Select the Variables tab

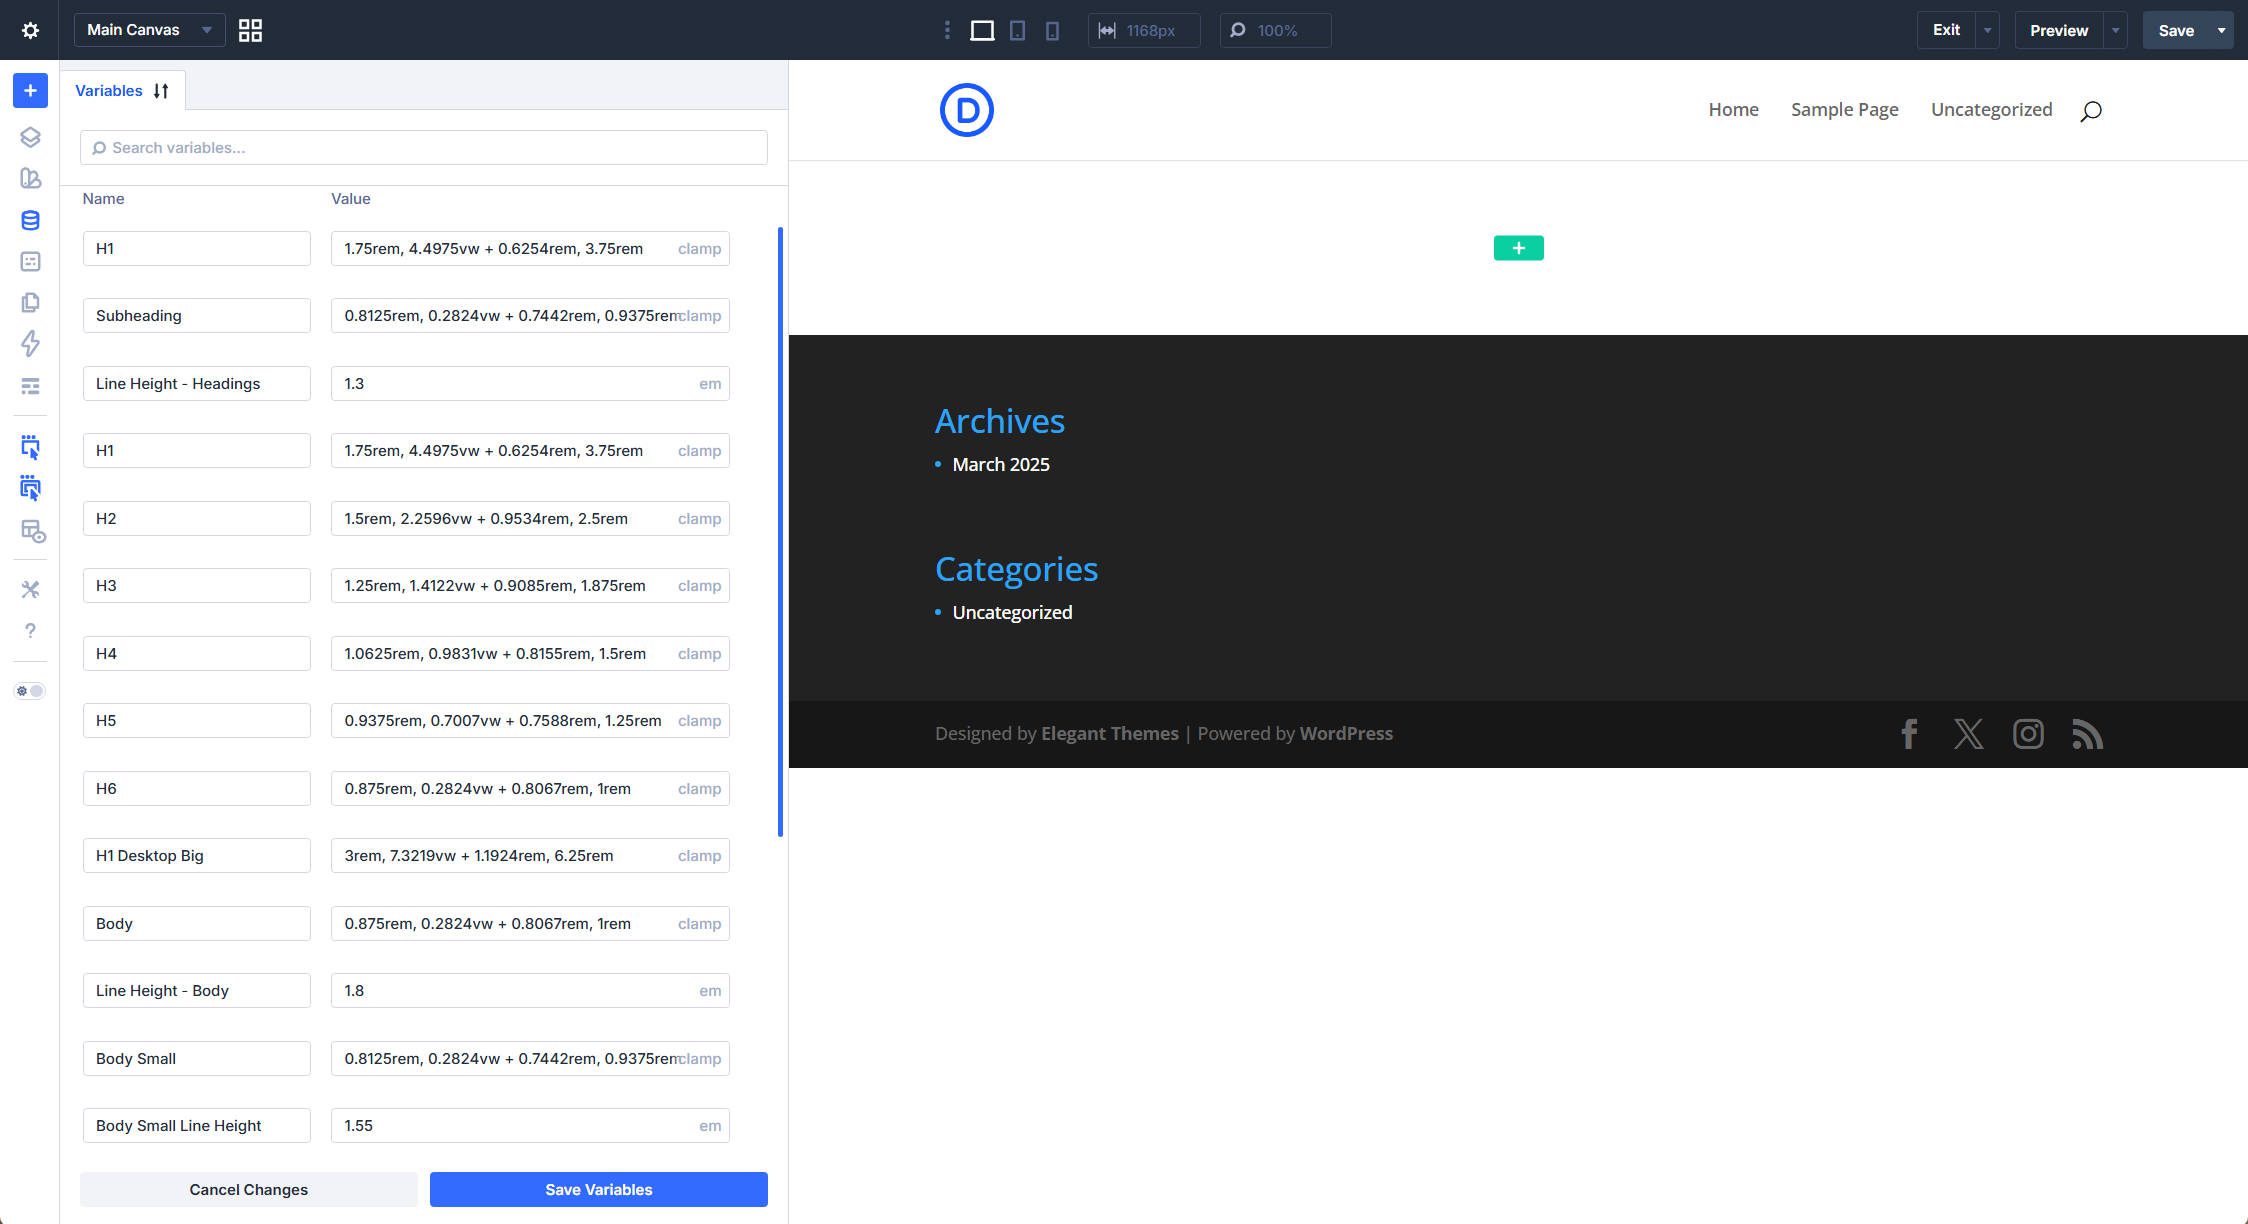[109, 91]
